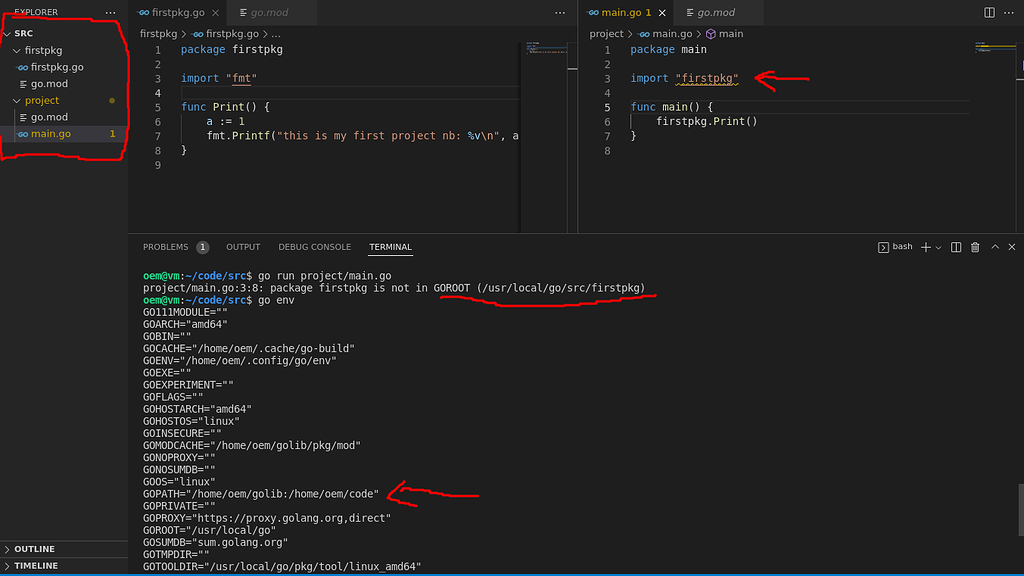Open the terminal launch profile dropdown arrow

point(938,246)
